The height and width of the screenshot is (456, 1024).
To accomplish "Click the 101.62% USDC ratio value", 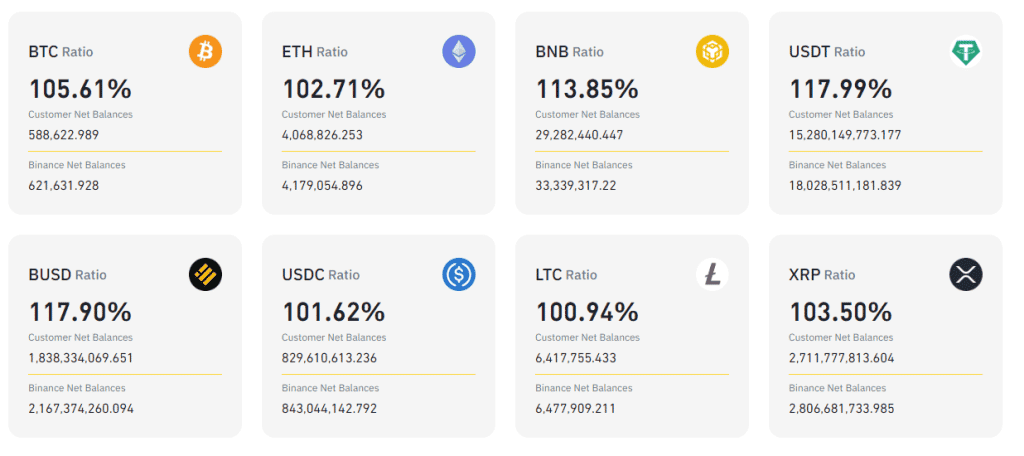I will tap(333, 312).
